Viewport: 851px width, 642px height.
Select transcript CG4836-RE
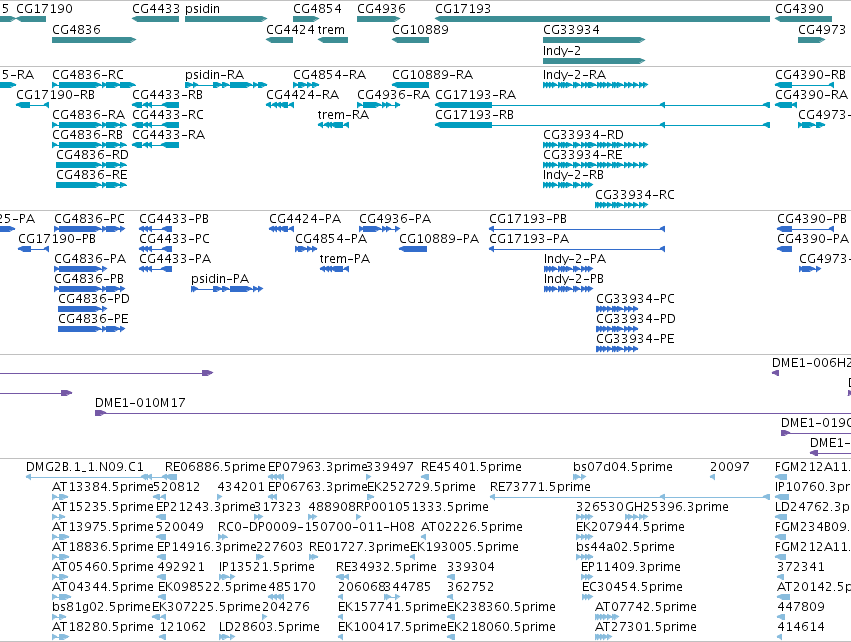(92, 175)
